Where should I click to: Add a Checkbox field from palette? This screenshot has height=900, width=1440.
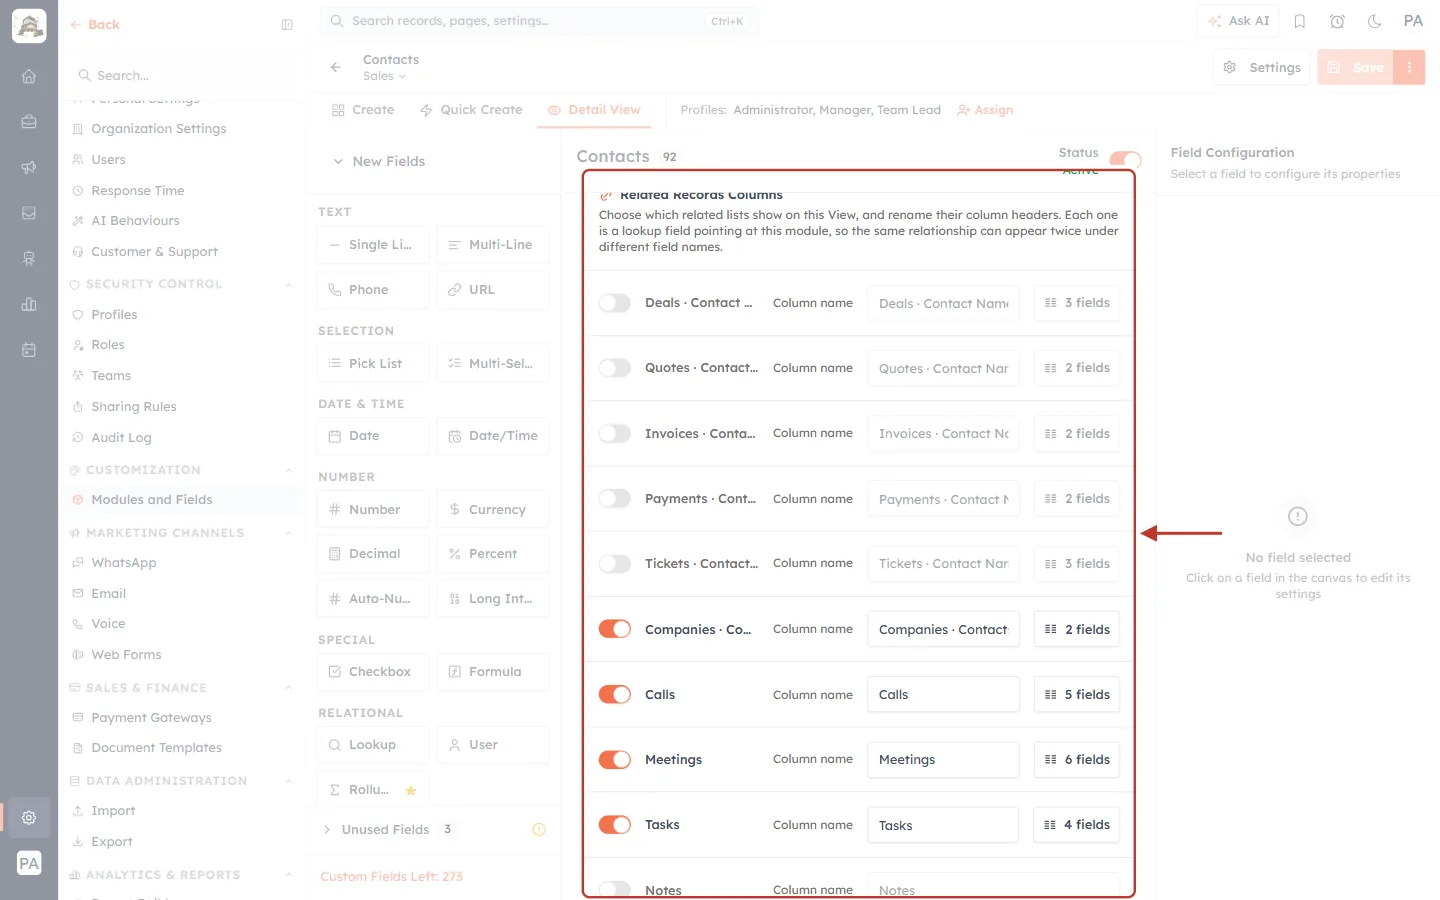373,672
